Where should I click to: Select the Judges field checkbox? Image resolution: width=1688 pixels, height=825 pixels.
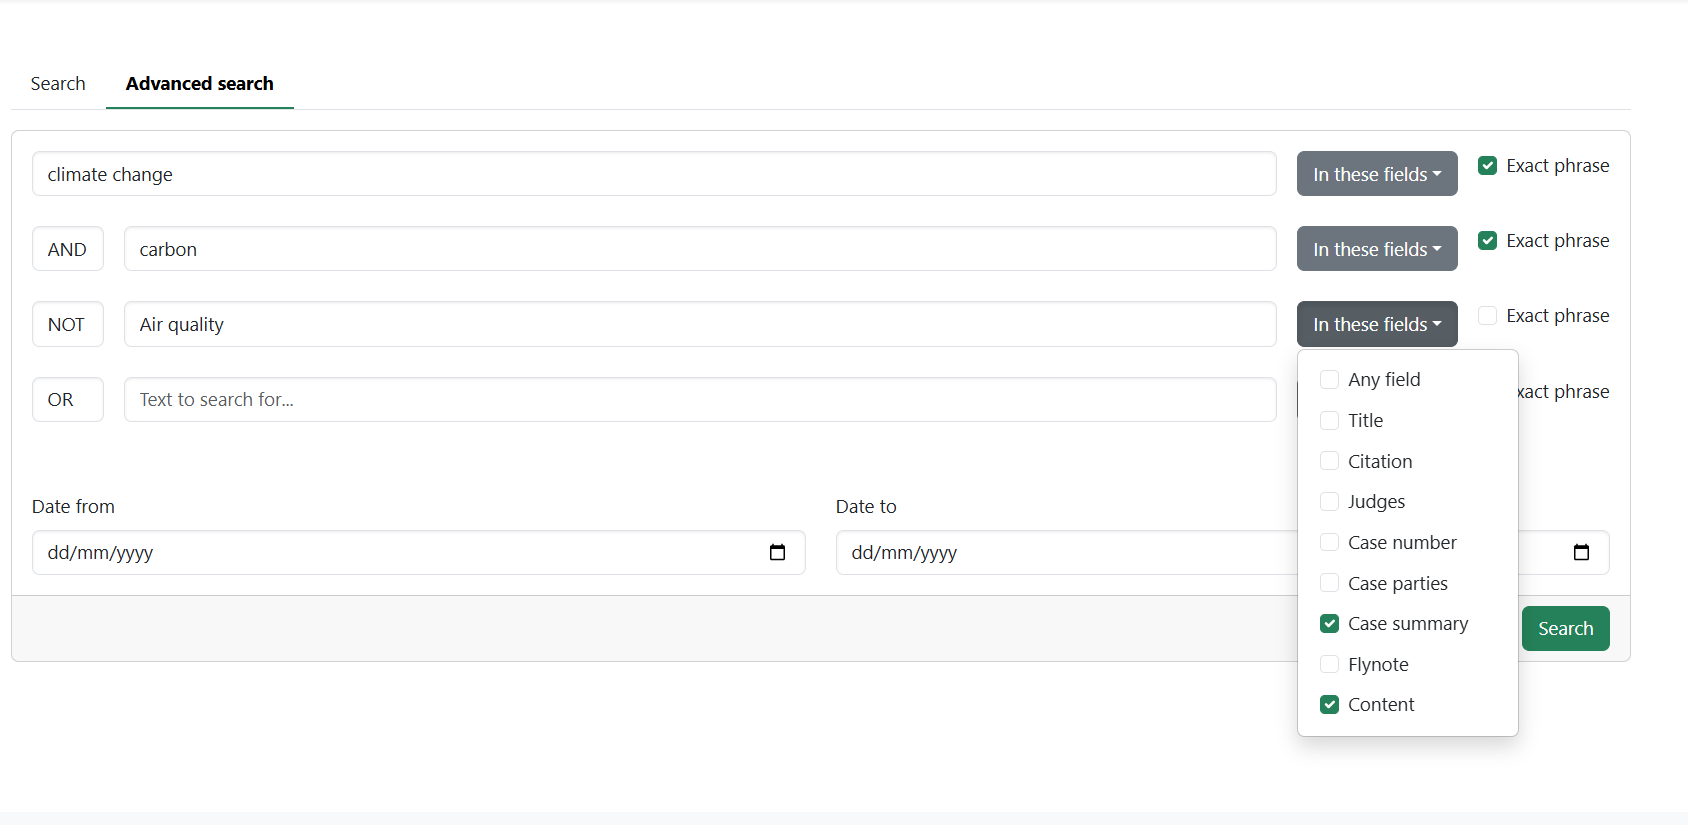pyautogui.click(x=1329, y=502)
